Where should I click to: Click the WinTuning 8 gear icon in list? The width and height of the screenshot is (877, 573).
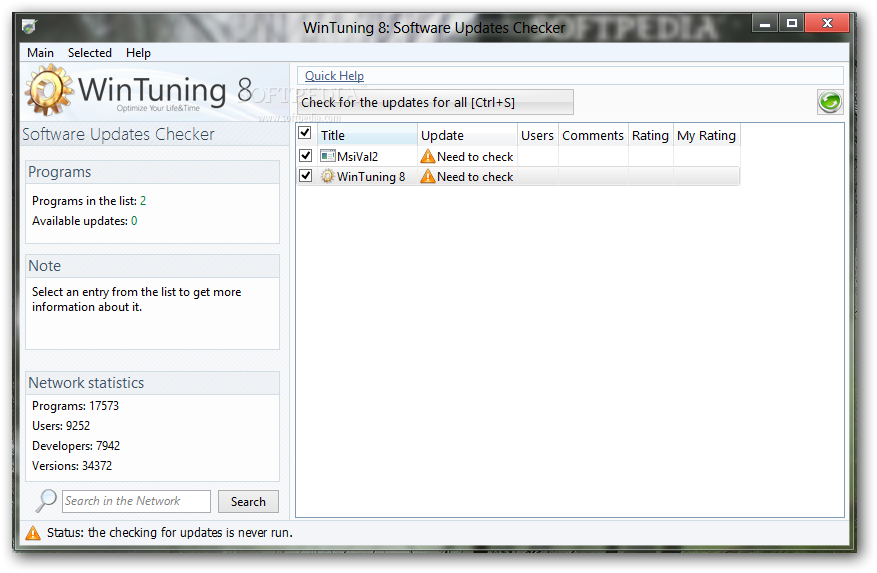pos(327,176)
